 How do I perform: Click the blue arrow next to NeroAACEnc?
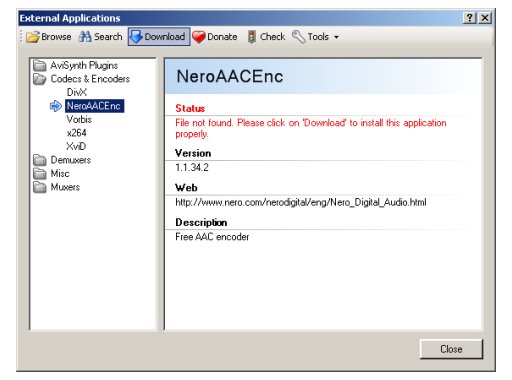coord(56,106)
